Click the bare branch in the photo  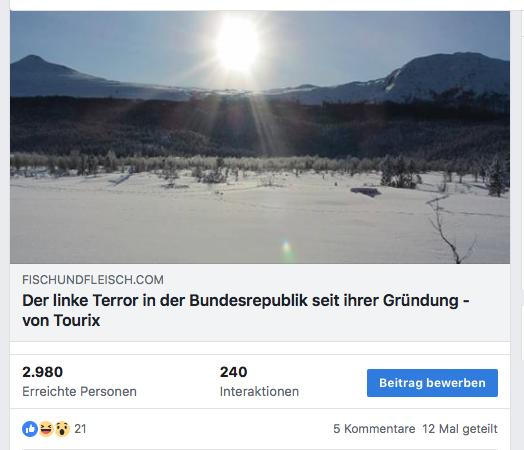pyautogui.click(x=449, y=229)
